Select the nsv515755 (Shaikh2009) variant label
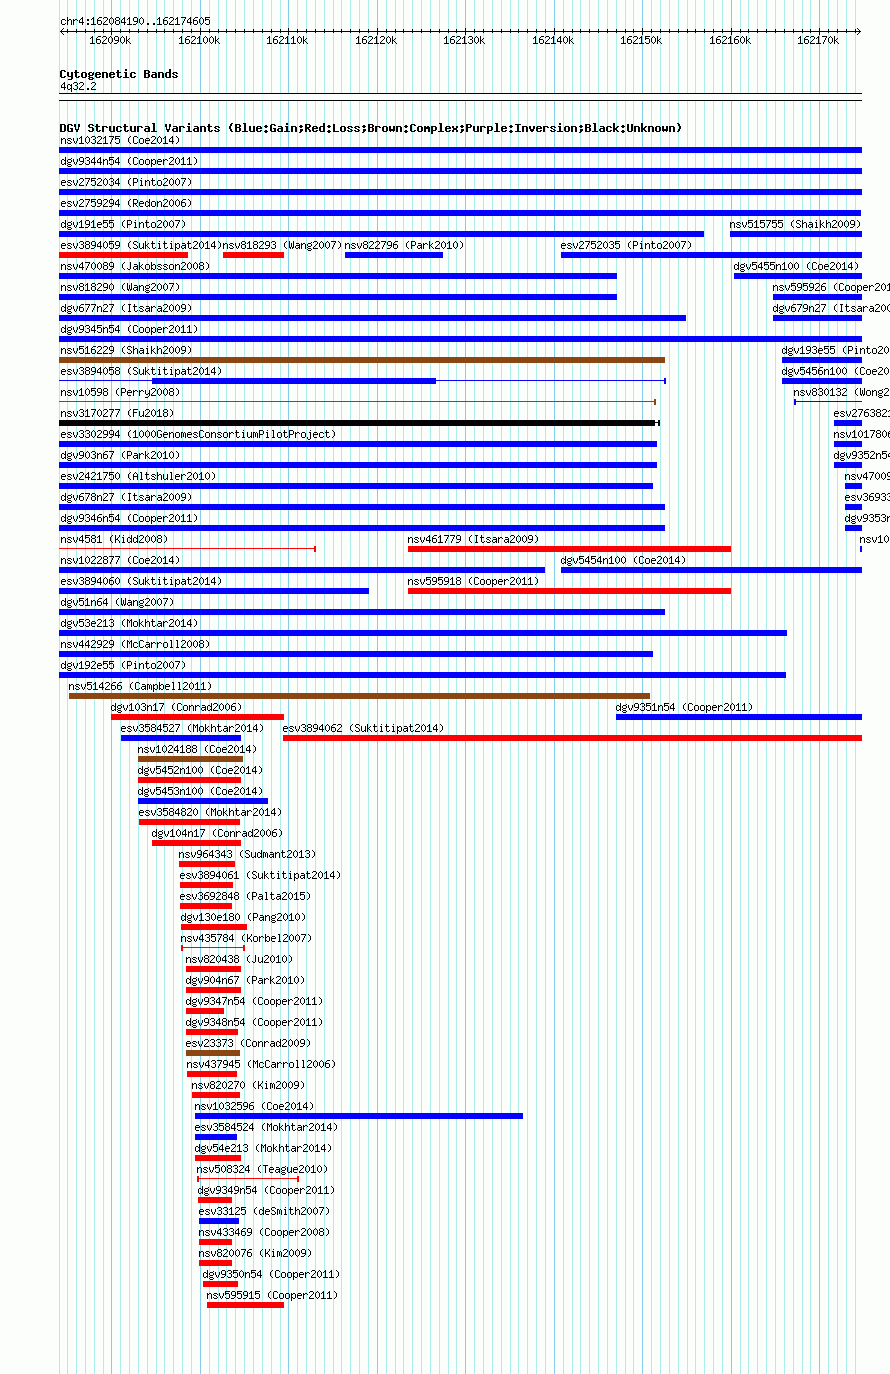This screenshot has width=890, height=1374. [x=795, y=224]
